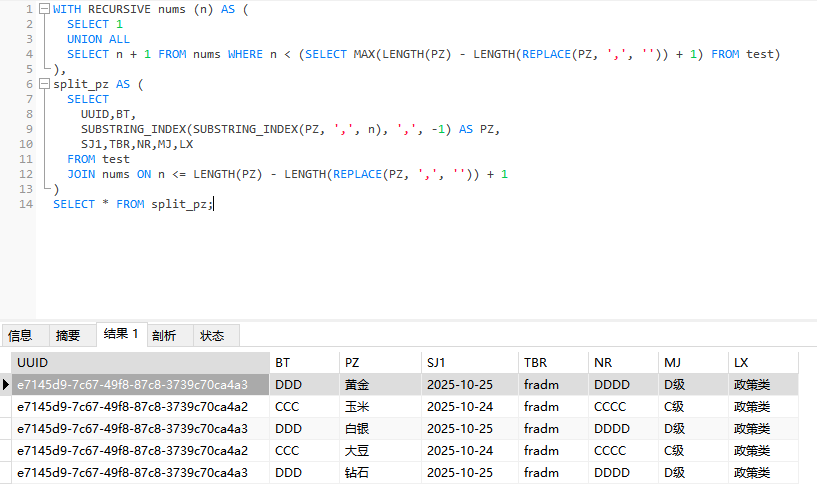This screenshot has width=817, height=488.
Task: Select the MJ column header
Action: click(x=691, y=362)
